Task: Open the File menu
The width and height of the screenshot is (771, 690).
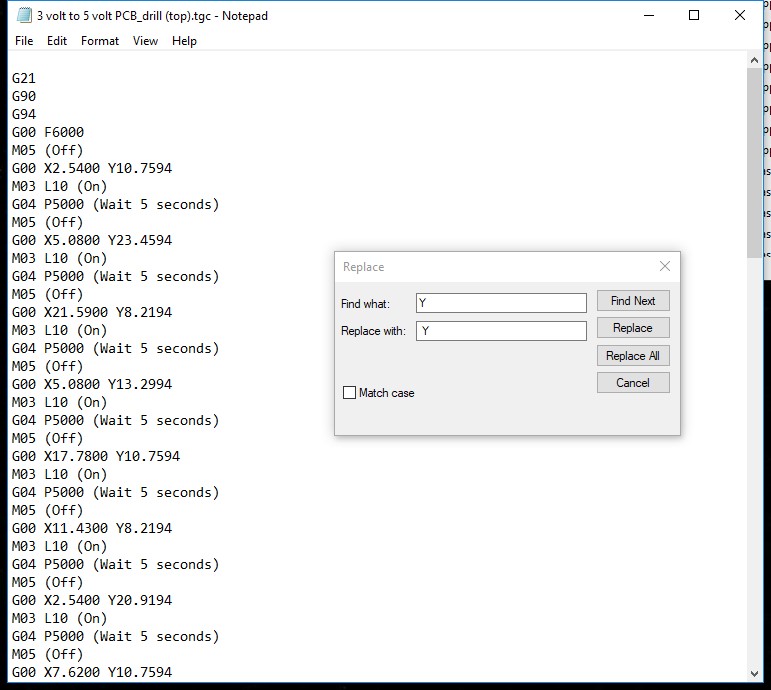Action: (24, 41)
